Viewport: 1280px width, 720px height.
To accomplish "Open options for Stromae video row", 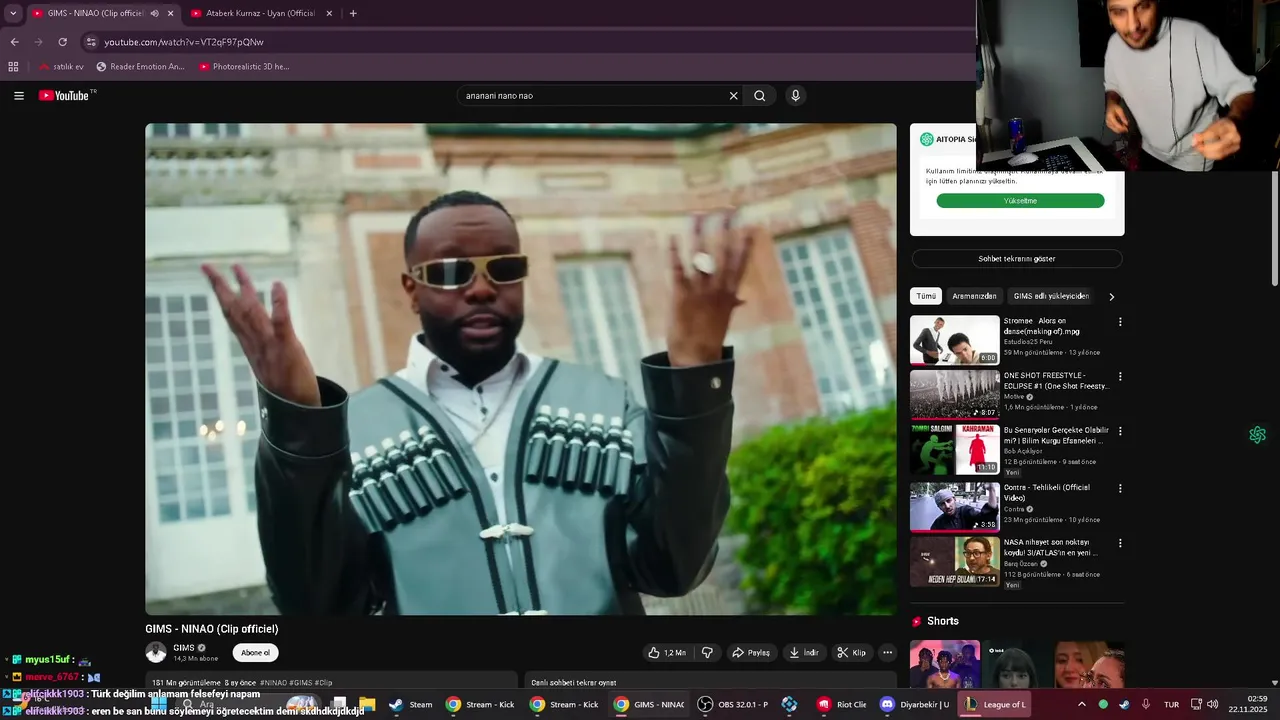I will pos(1120,322).
